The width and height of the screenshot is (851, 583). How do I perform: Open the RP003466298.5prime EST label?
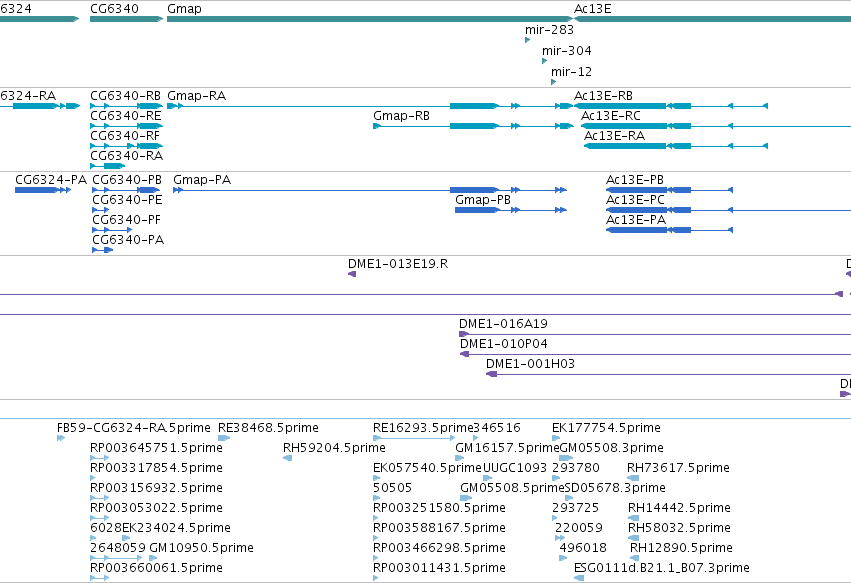tap(440, 548)
